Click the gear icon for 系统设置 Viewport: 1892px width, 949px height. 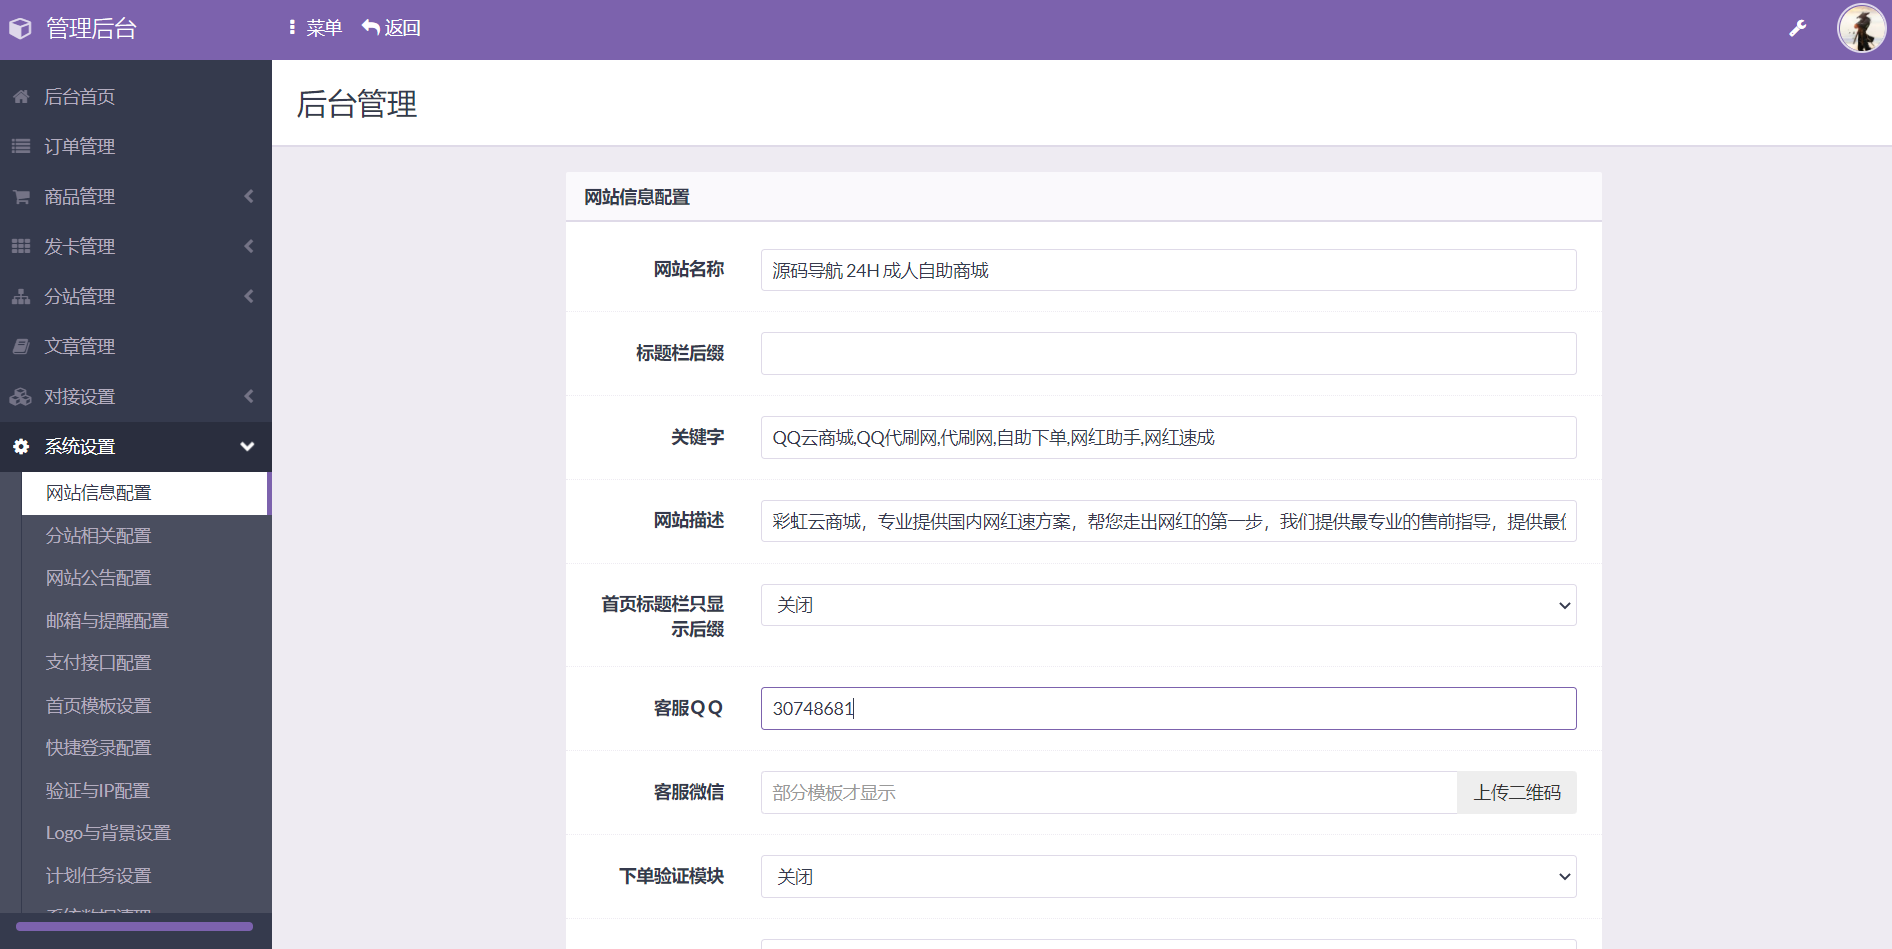point(21,447)
